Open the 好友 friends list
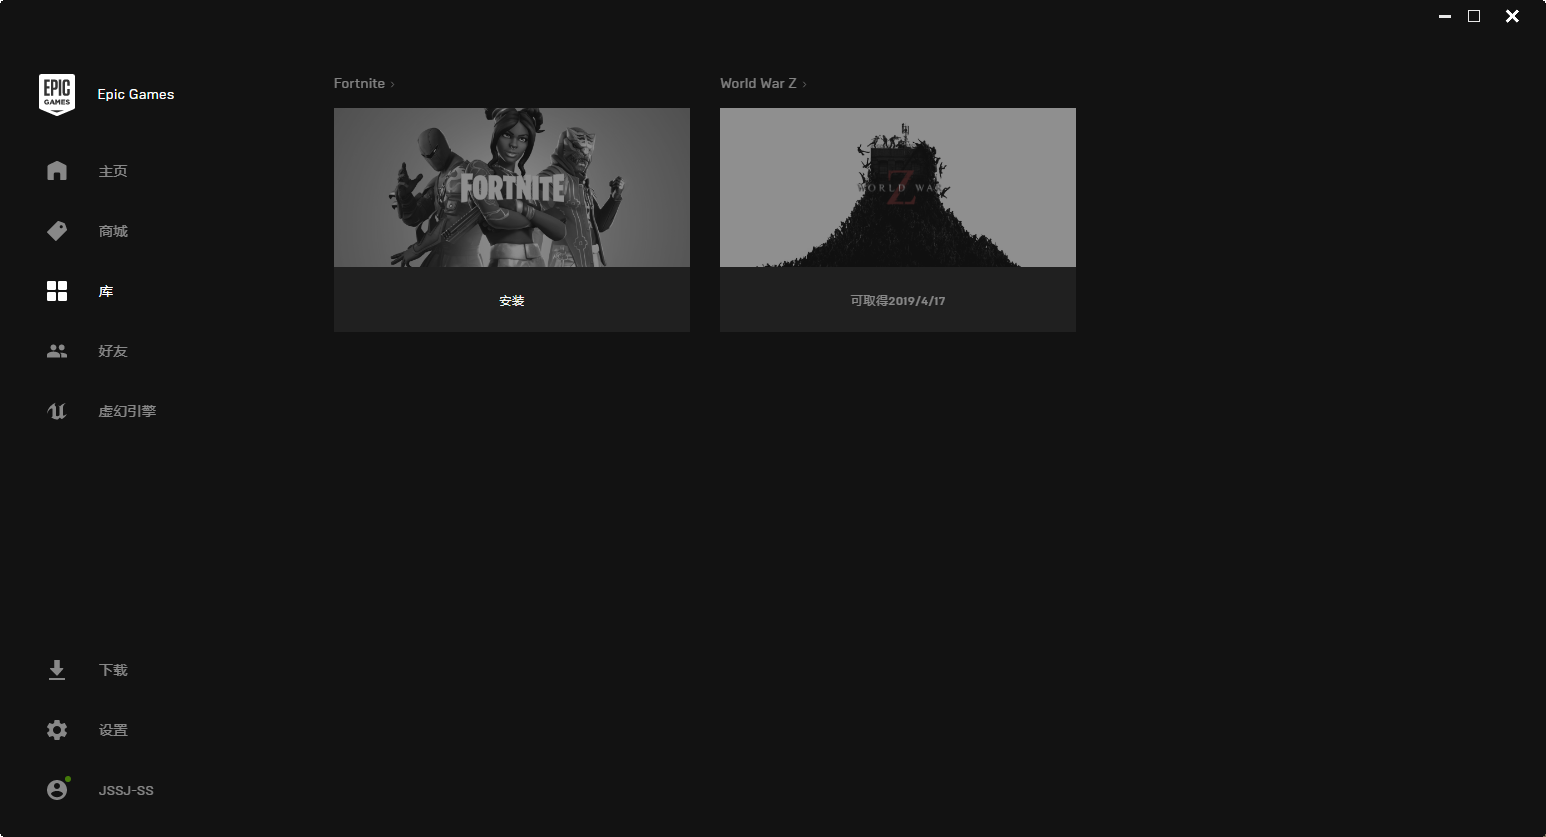1546x837 pixels. coord(113,351)
